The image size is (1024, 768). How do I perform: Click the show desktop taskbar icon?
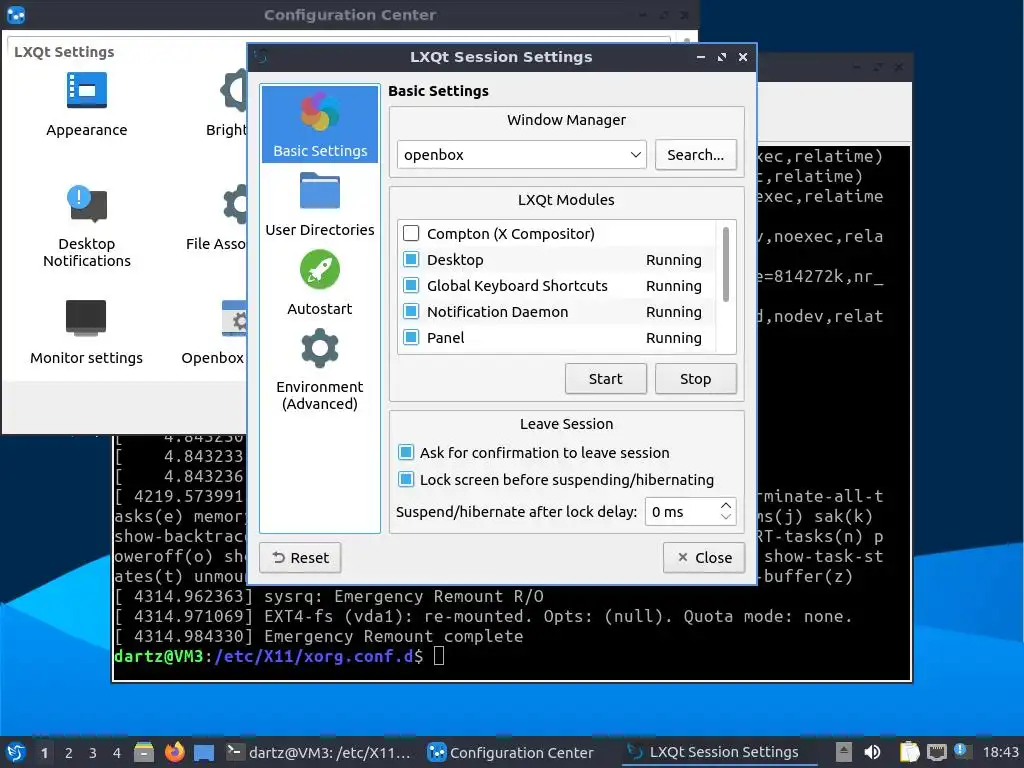204,753
